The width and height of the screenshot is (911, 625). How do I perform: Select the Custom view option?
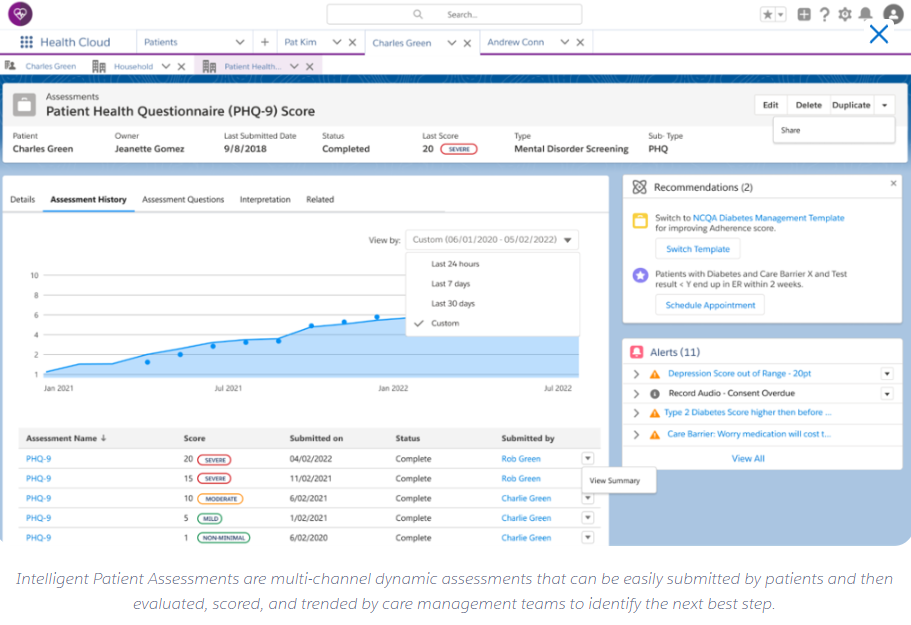click(x=445, y=323)
